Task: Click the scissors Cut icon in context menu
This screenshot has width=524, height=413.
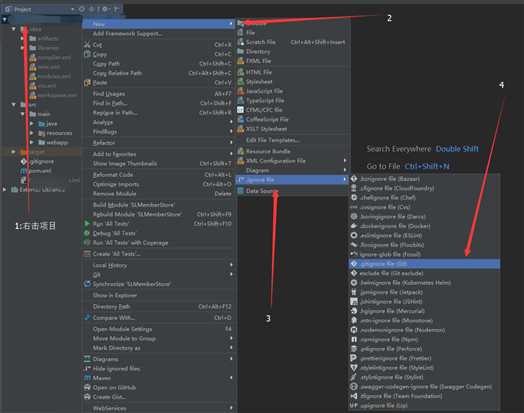Action: coord(87,44)
